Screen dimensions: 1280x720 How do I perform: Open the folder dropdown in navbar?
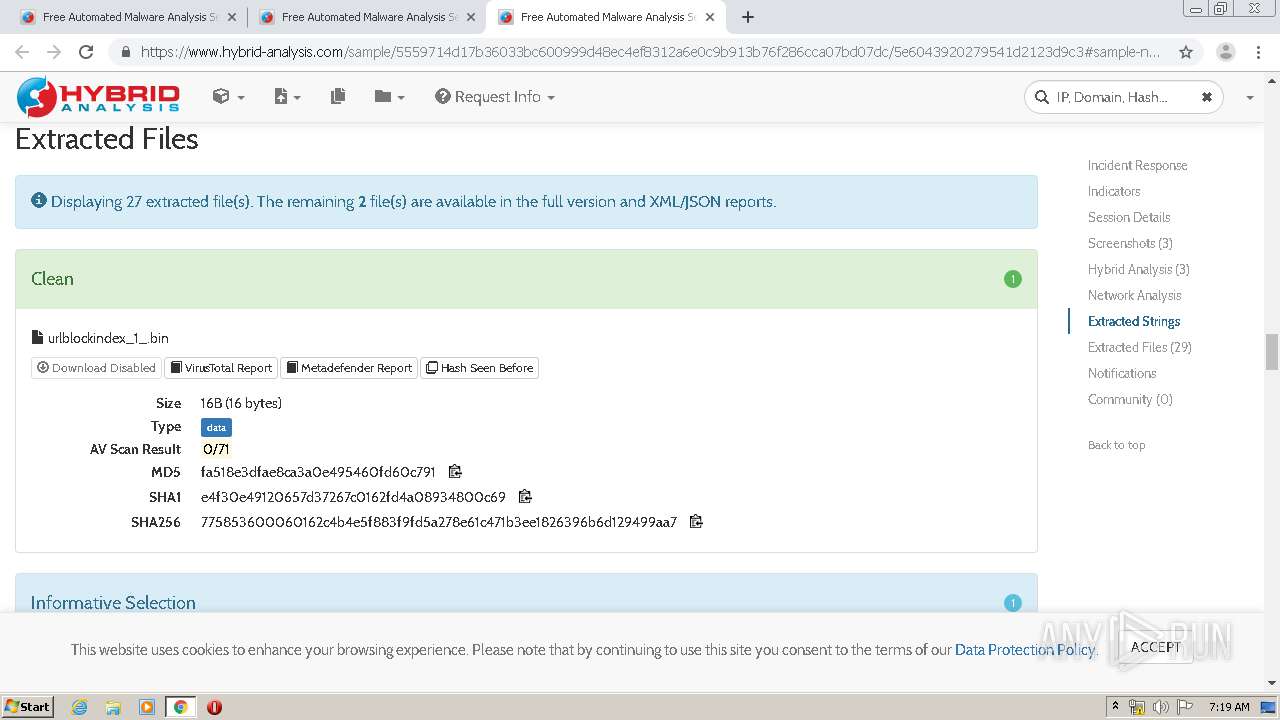tap(390, 97)
